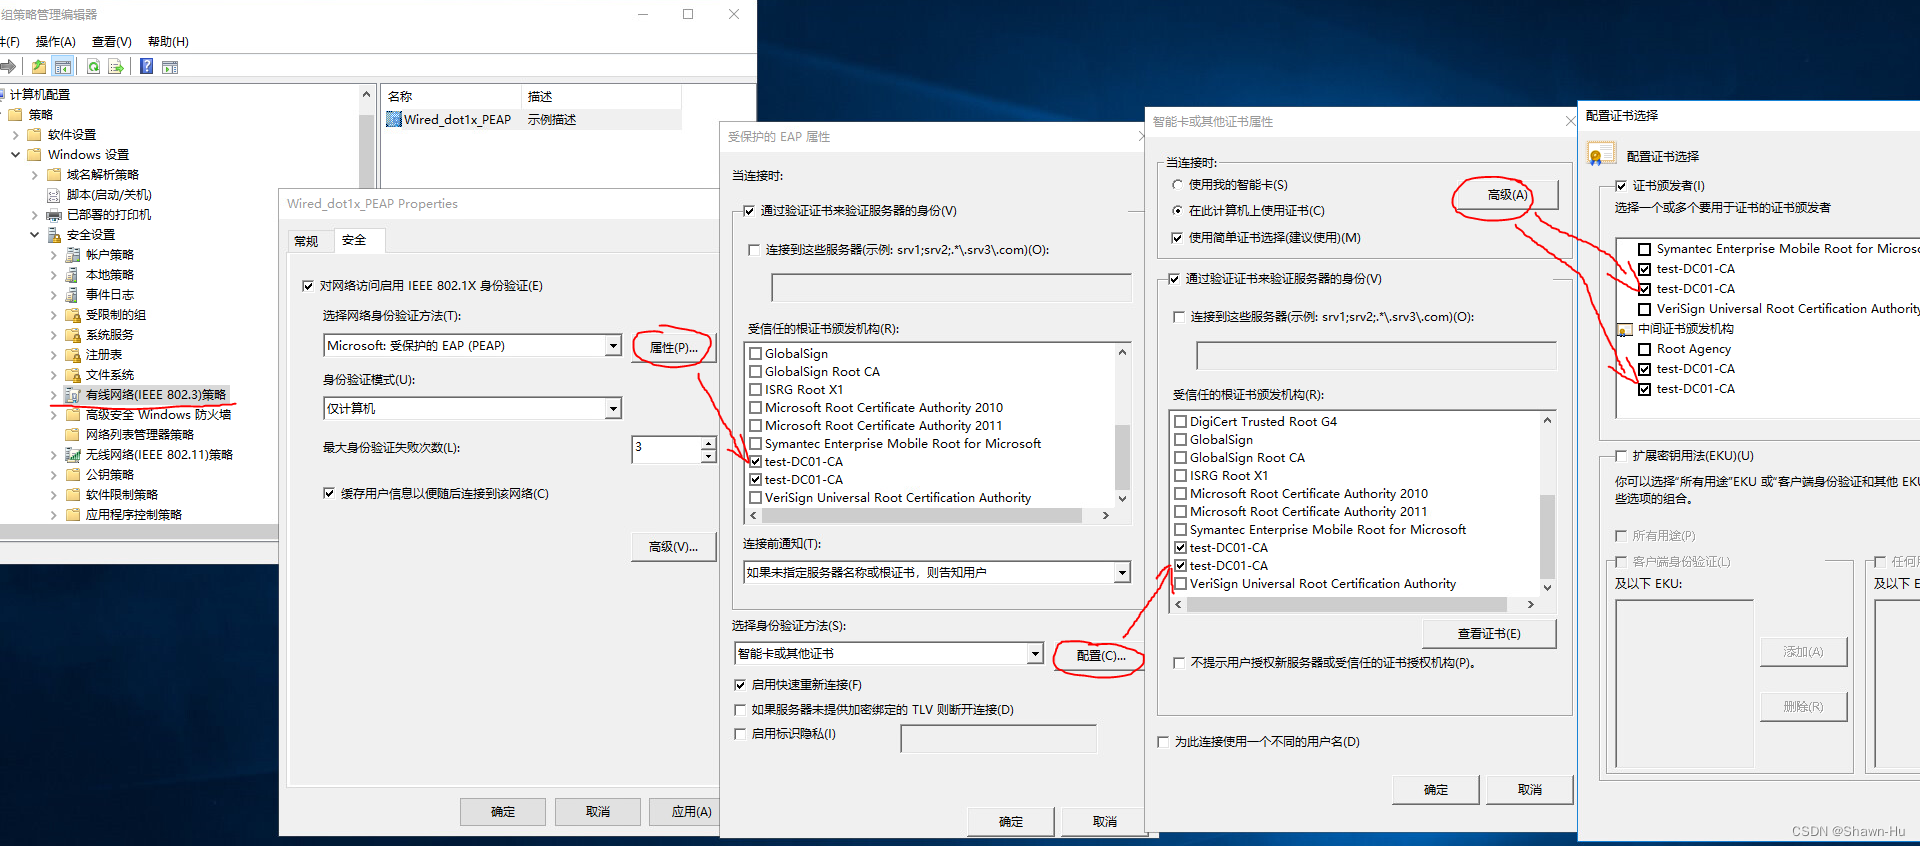This screenshot has height=846, width=1920.
Task: Expand the 公钥策略 tree node
Action: [54, 474]
